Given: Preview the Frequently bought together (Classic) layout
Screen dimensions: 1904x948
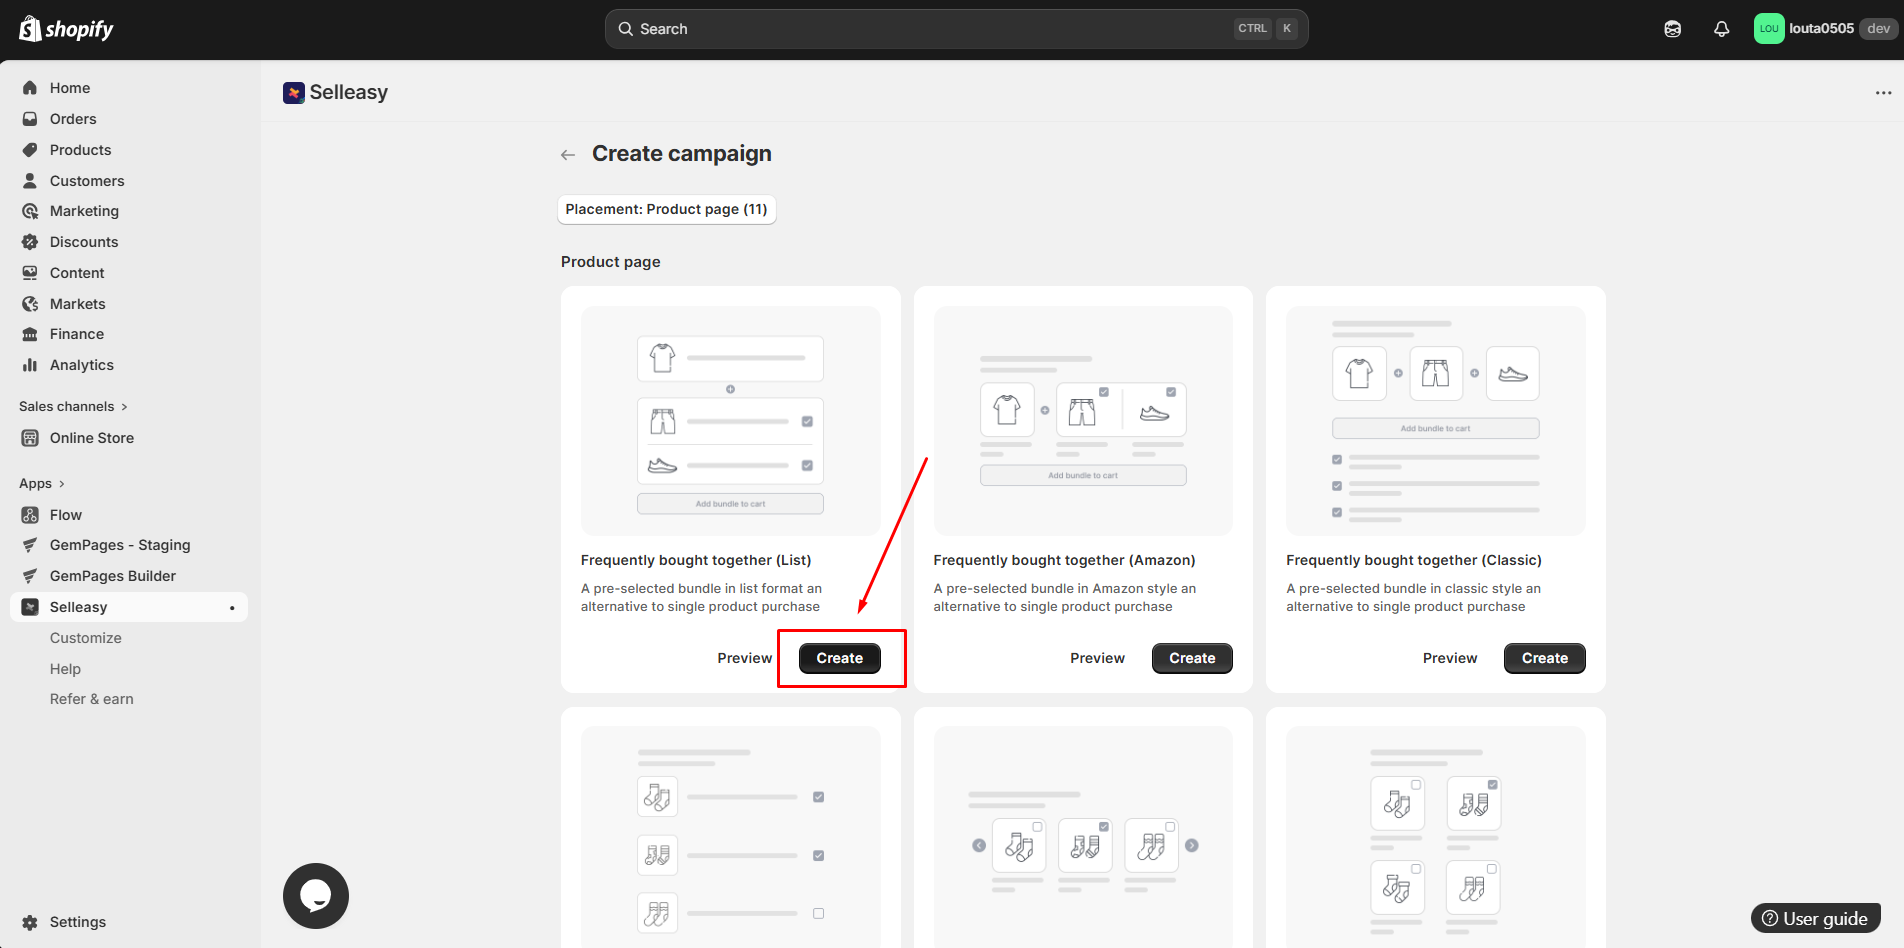Looking at the screenshot, I should (x=1450, y=658).
